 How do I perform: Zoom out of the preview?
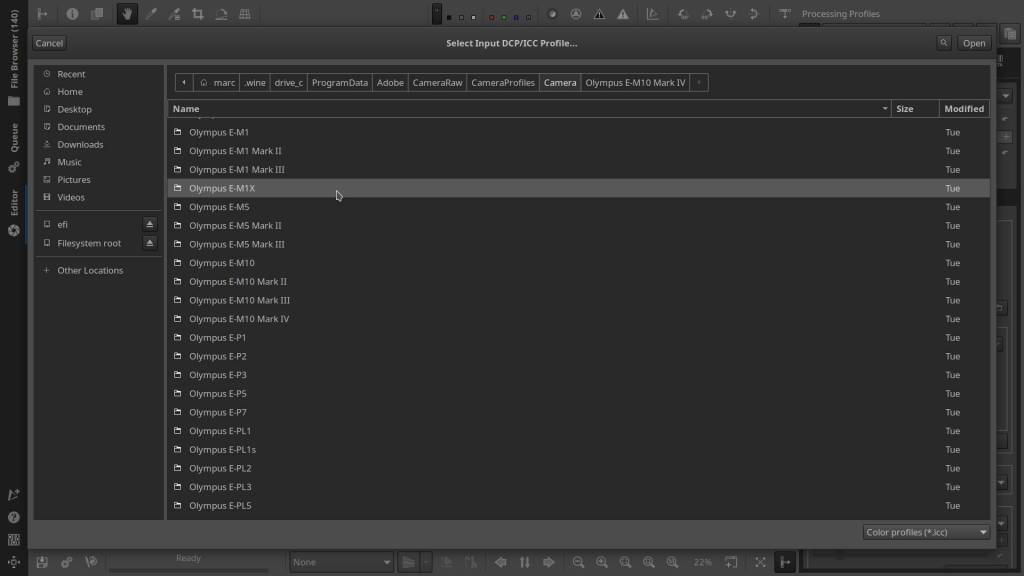[578, 562]
